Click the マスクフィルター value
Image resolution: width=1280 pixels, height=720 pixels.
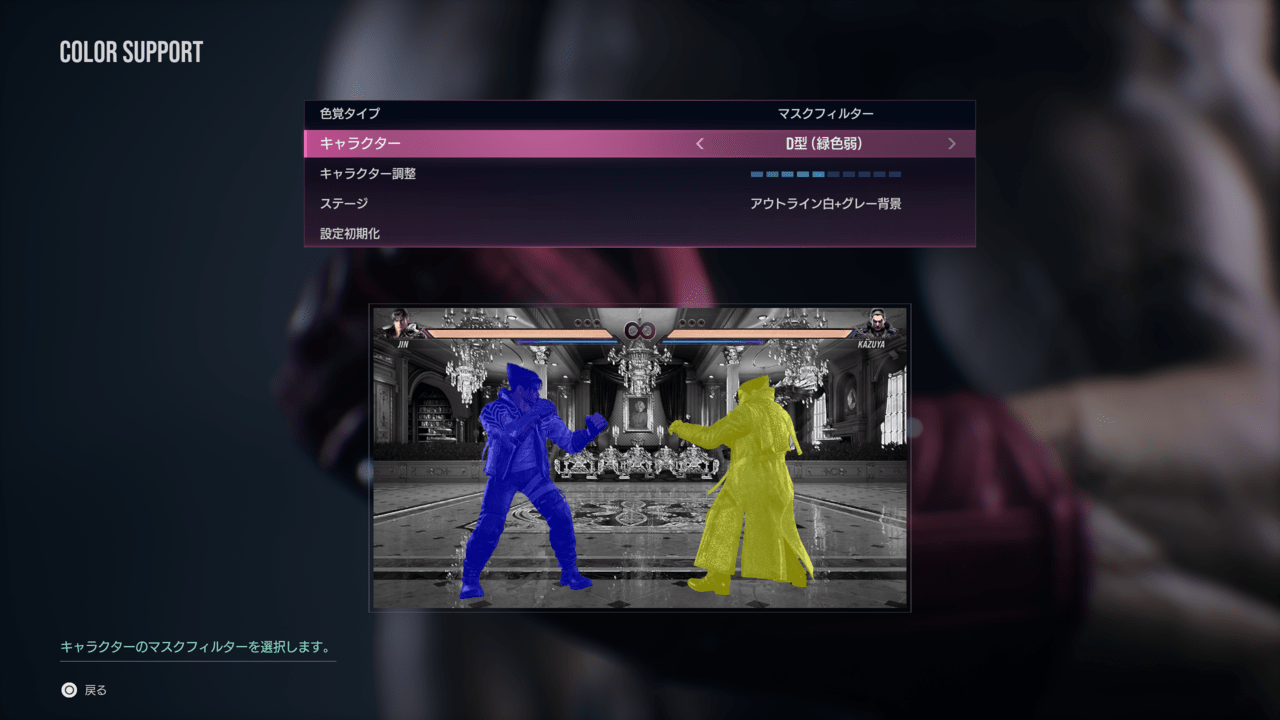coord(826,114)
